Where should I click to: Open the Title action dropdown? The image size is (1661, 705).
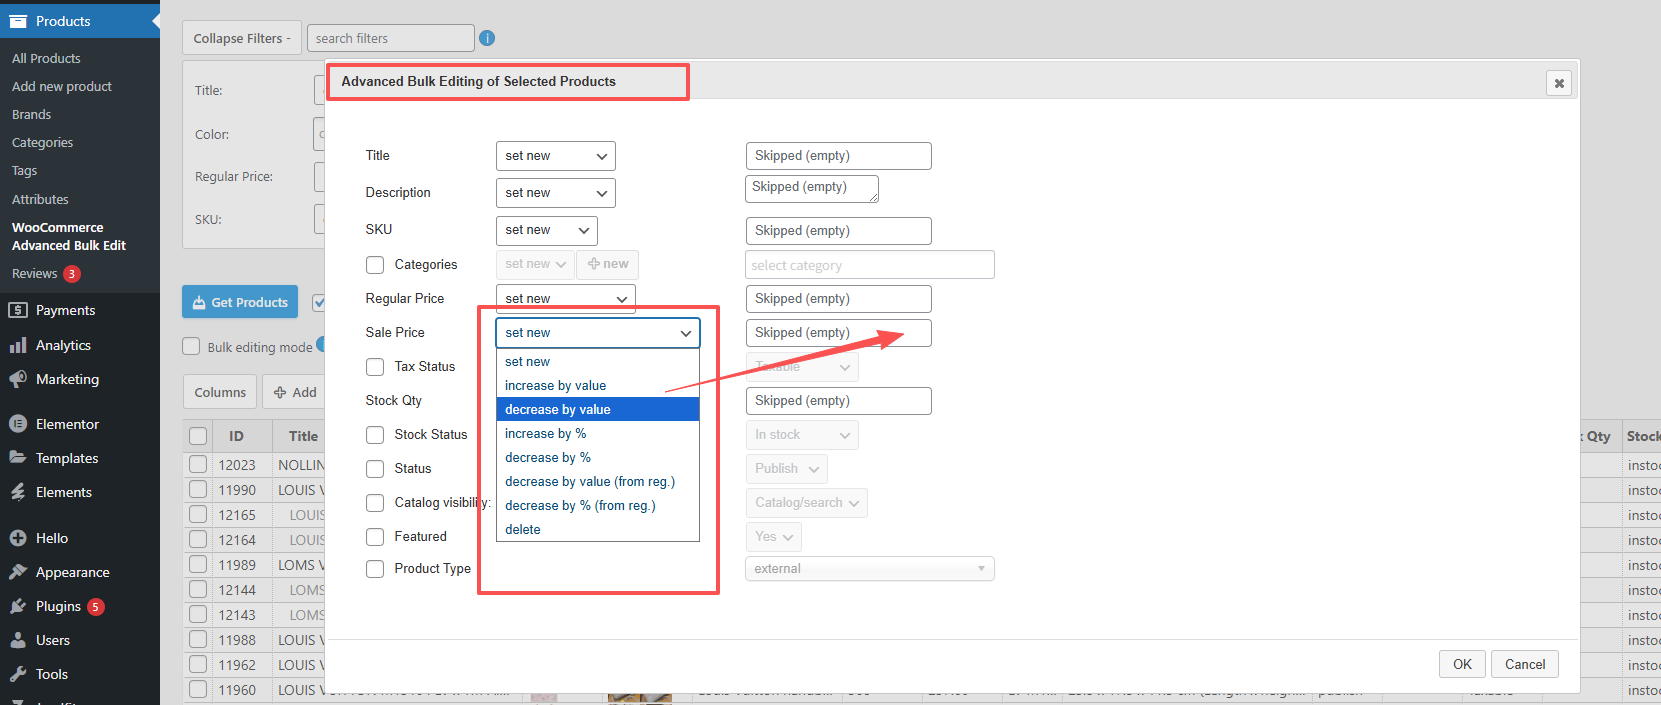point(555,156)
